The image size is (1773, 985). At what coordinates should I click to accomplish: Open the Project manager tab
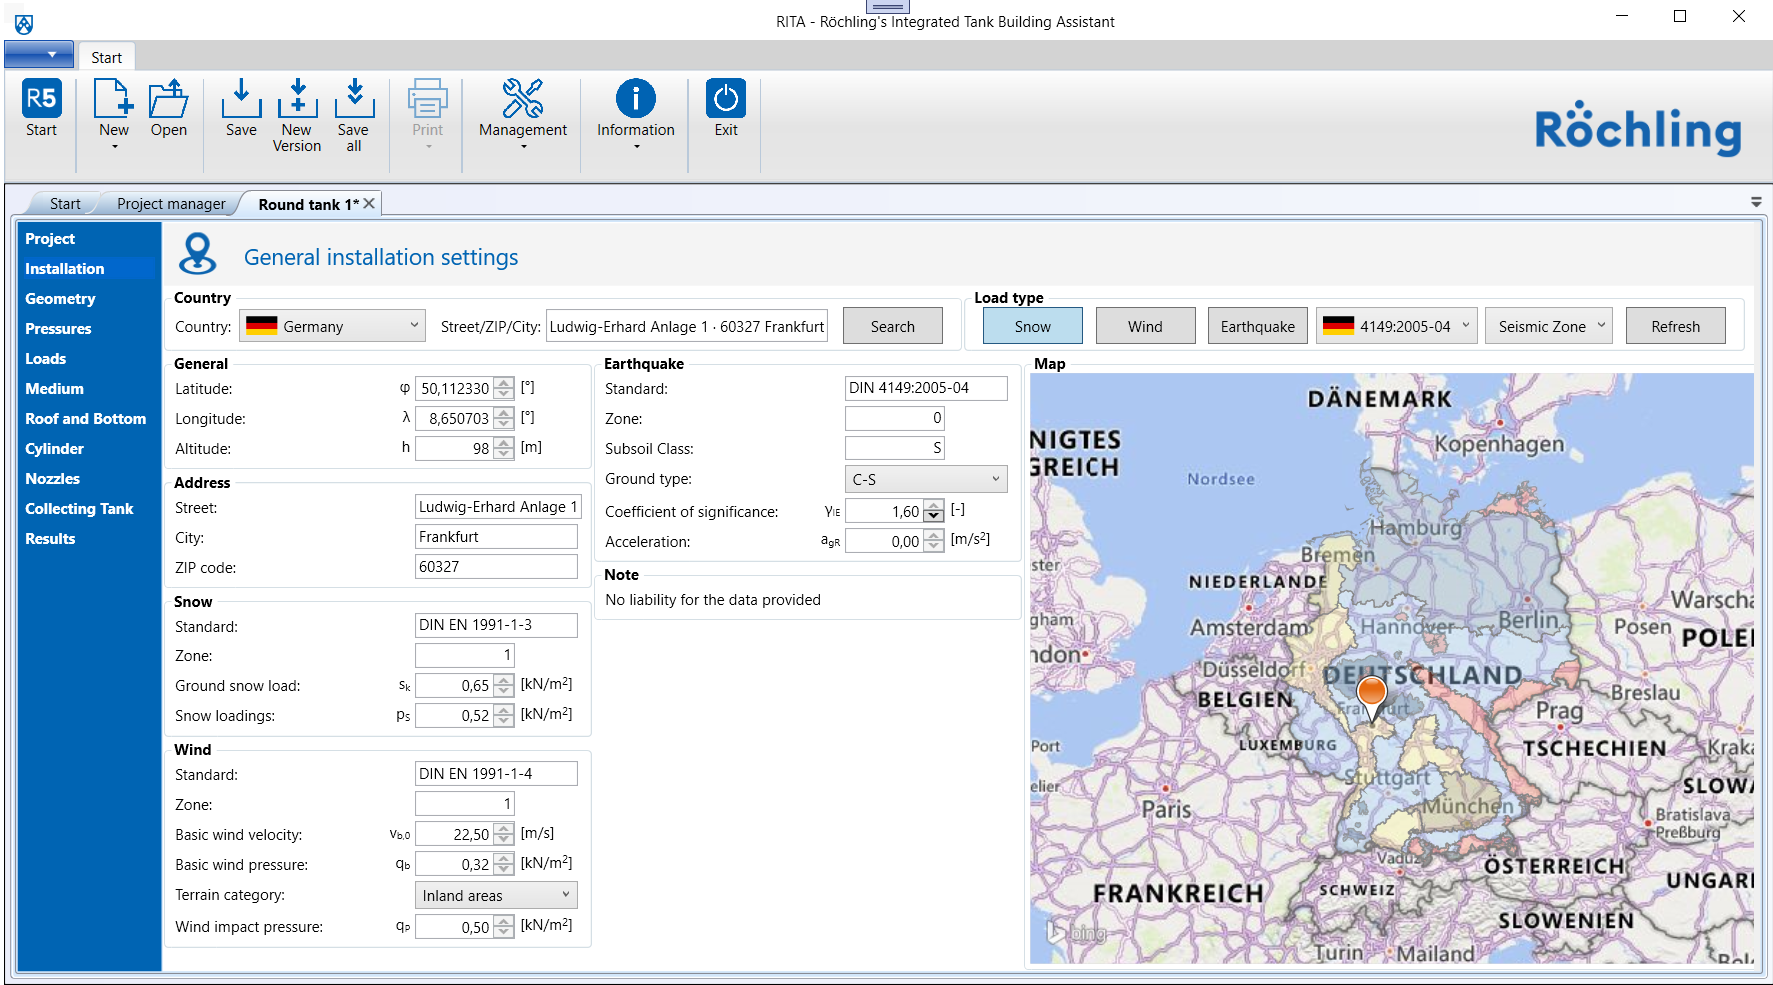coord(171,204)
